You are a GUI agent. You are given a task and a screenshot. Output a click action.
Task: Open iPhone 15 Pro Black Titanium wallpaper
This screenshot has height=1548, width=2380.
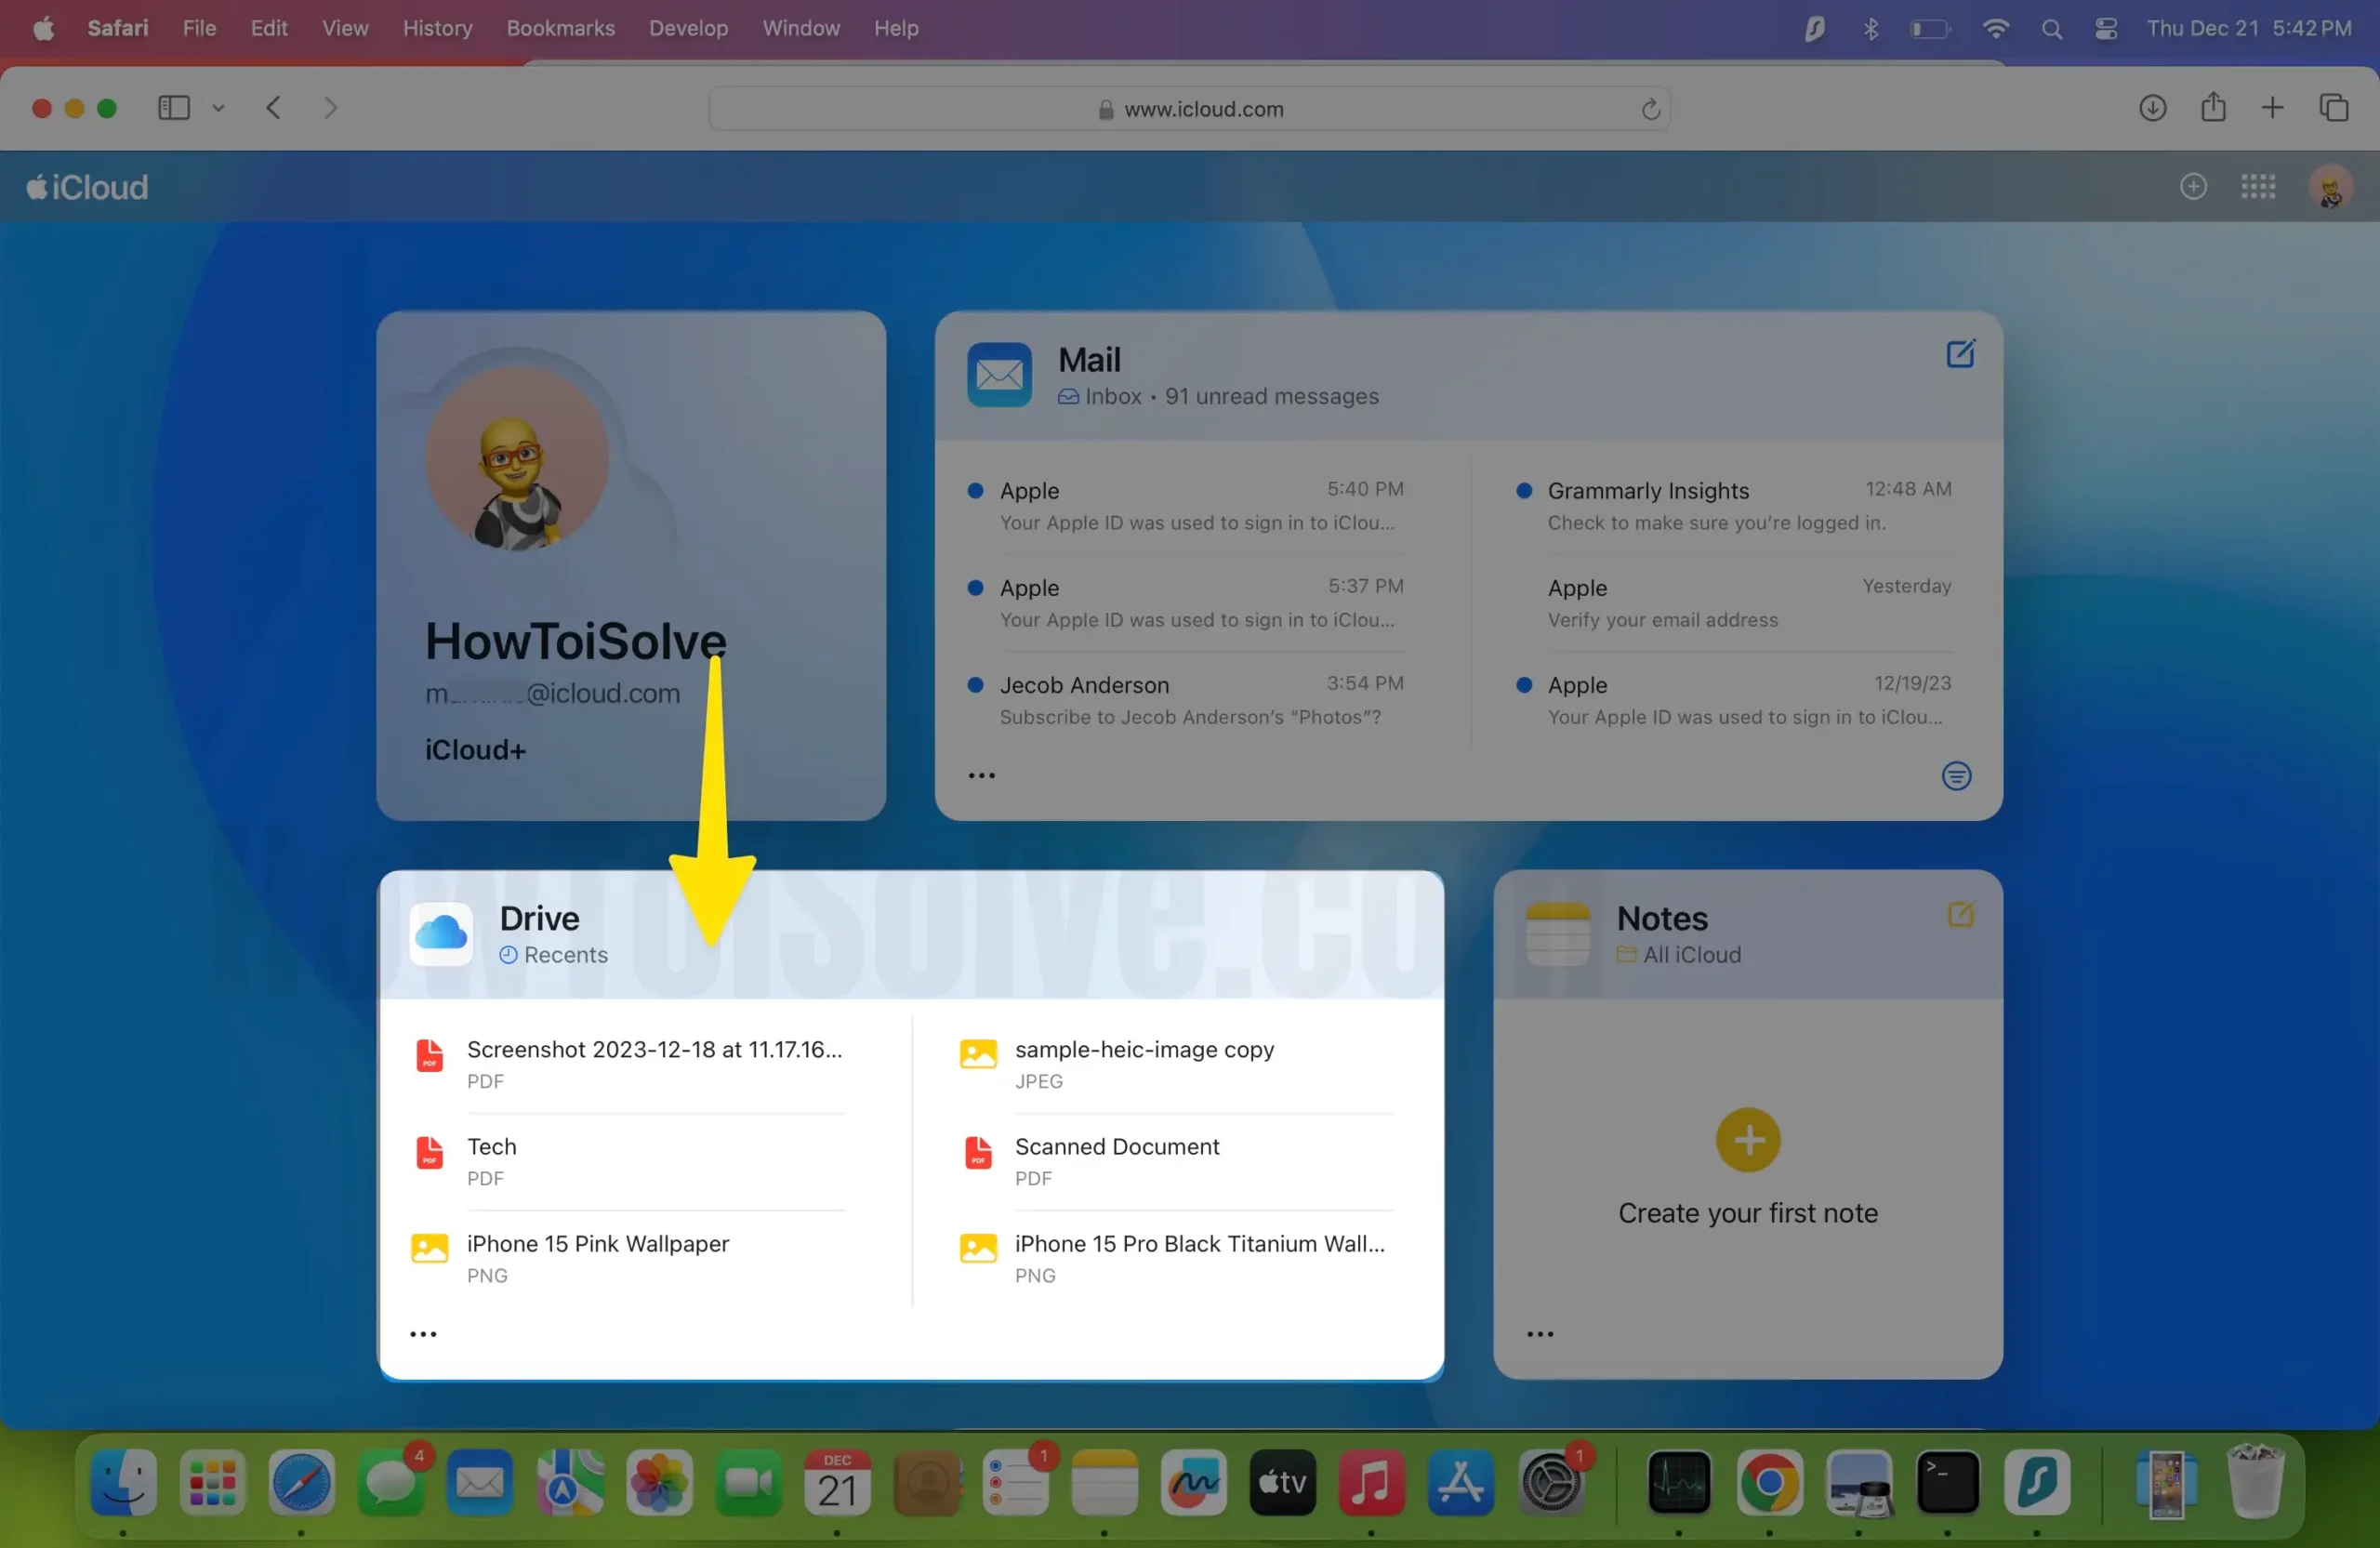pyautogui.click(x=1176, y=1258)
